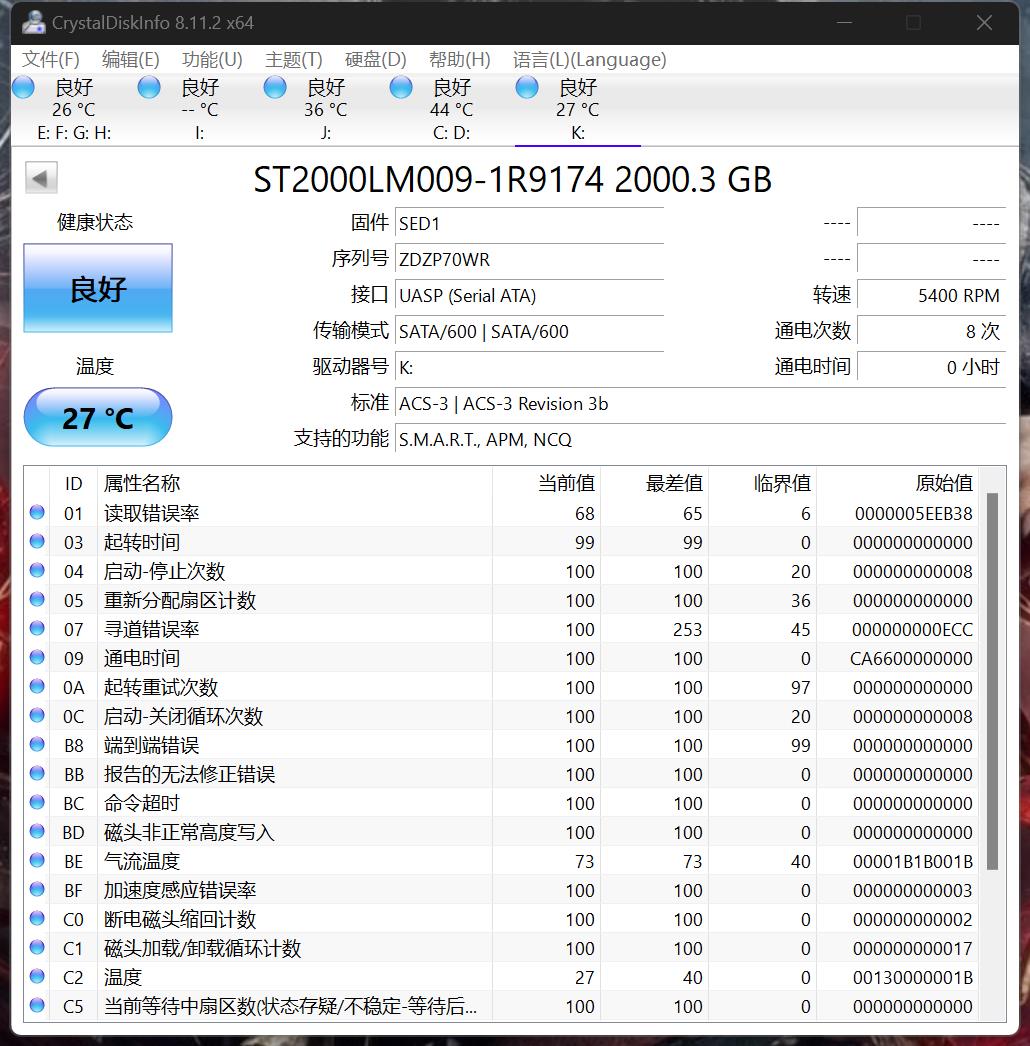Click status orb for attribute 0A 起转重试次数
The width and height of the screenshot is (1030, 1046).
[37, 686]
